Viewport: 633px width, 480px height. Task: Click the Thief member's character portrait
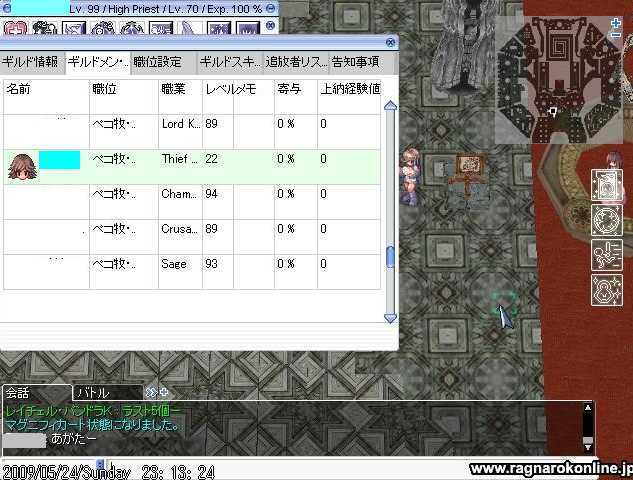tap(22, 166)
